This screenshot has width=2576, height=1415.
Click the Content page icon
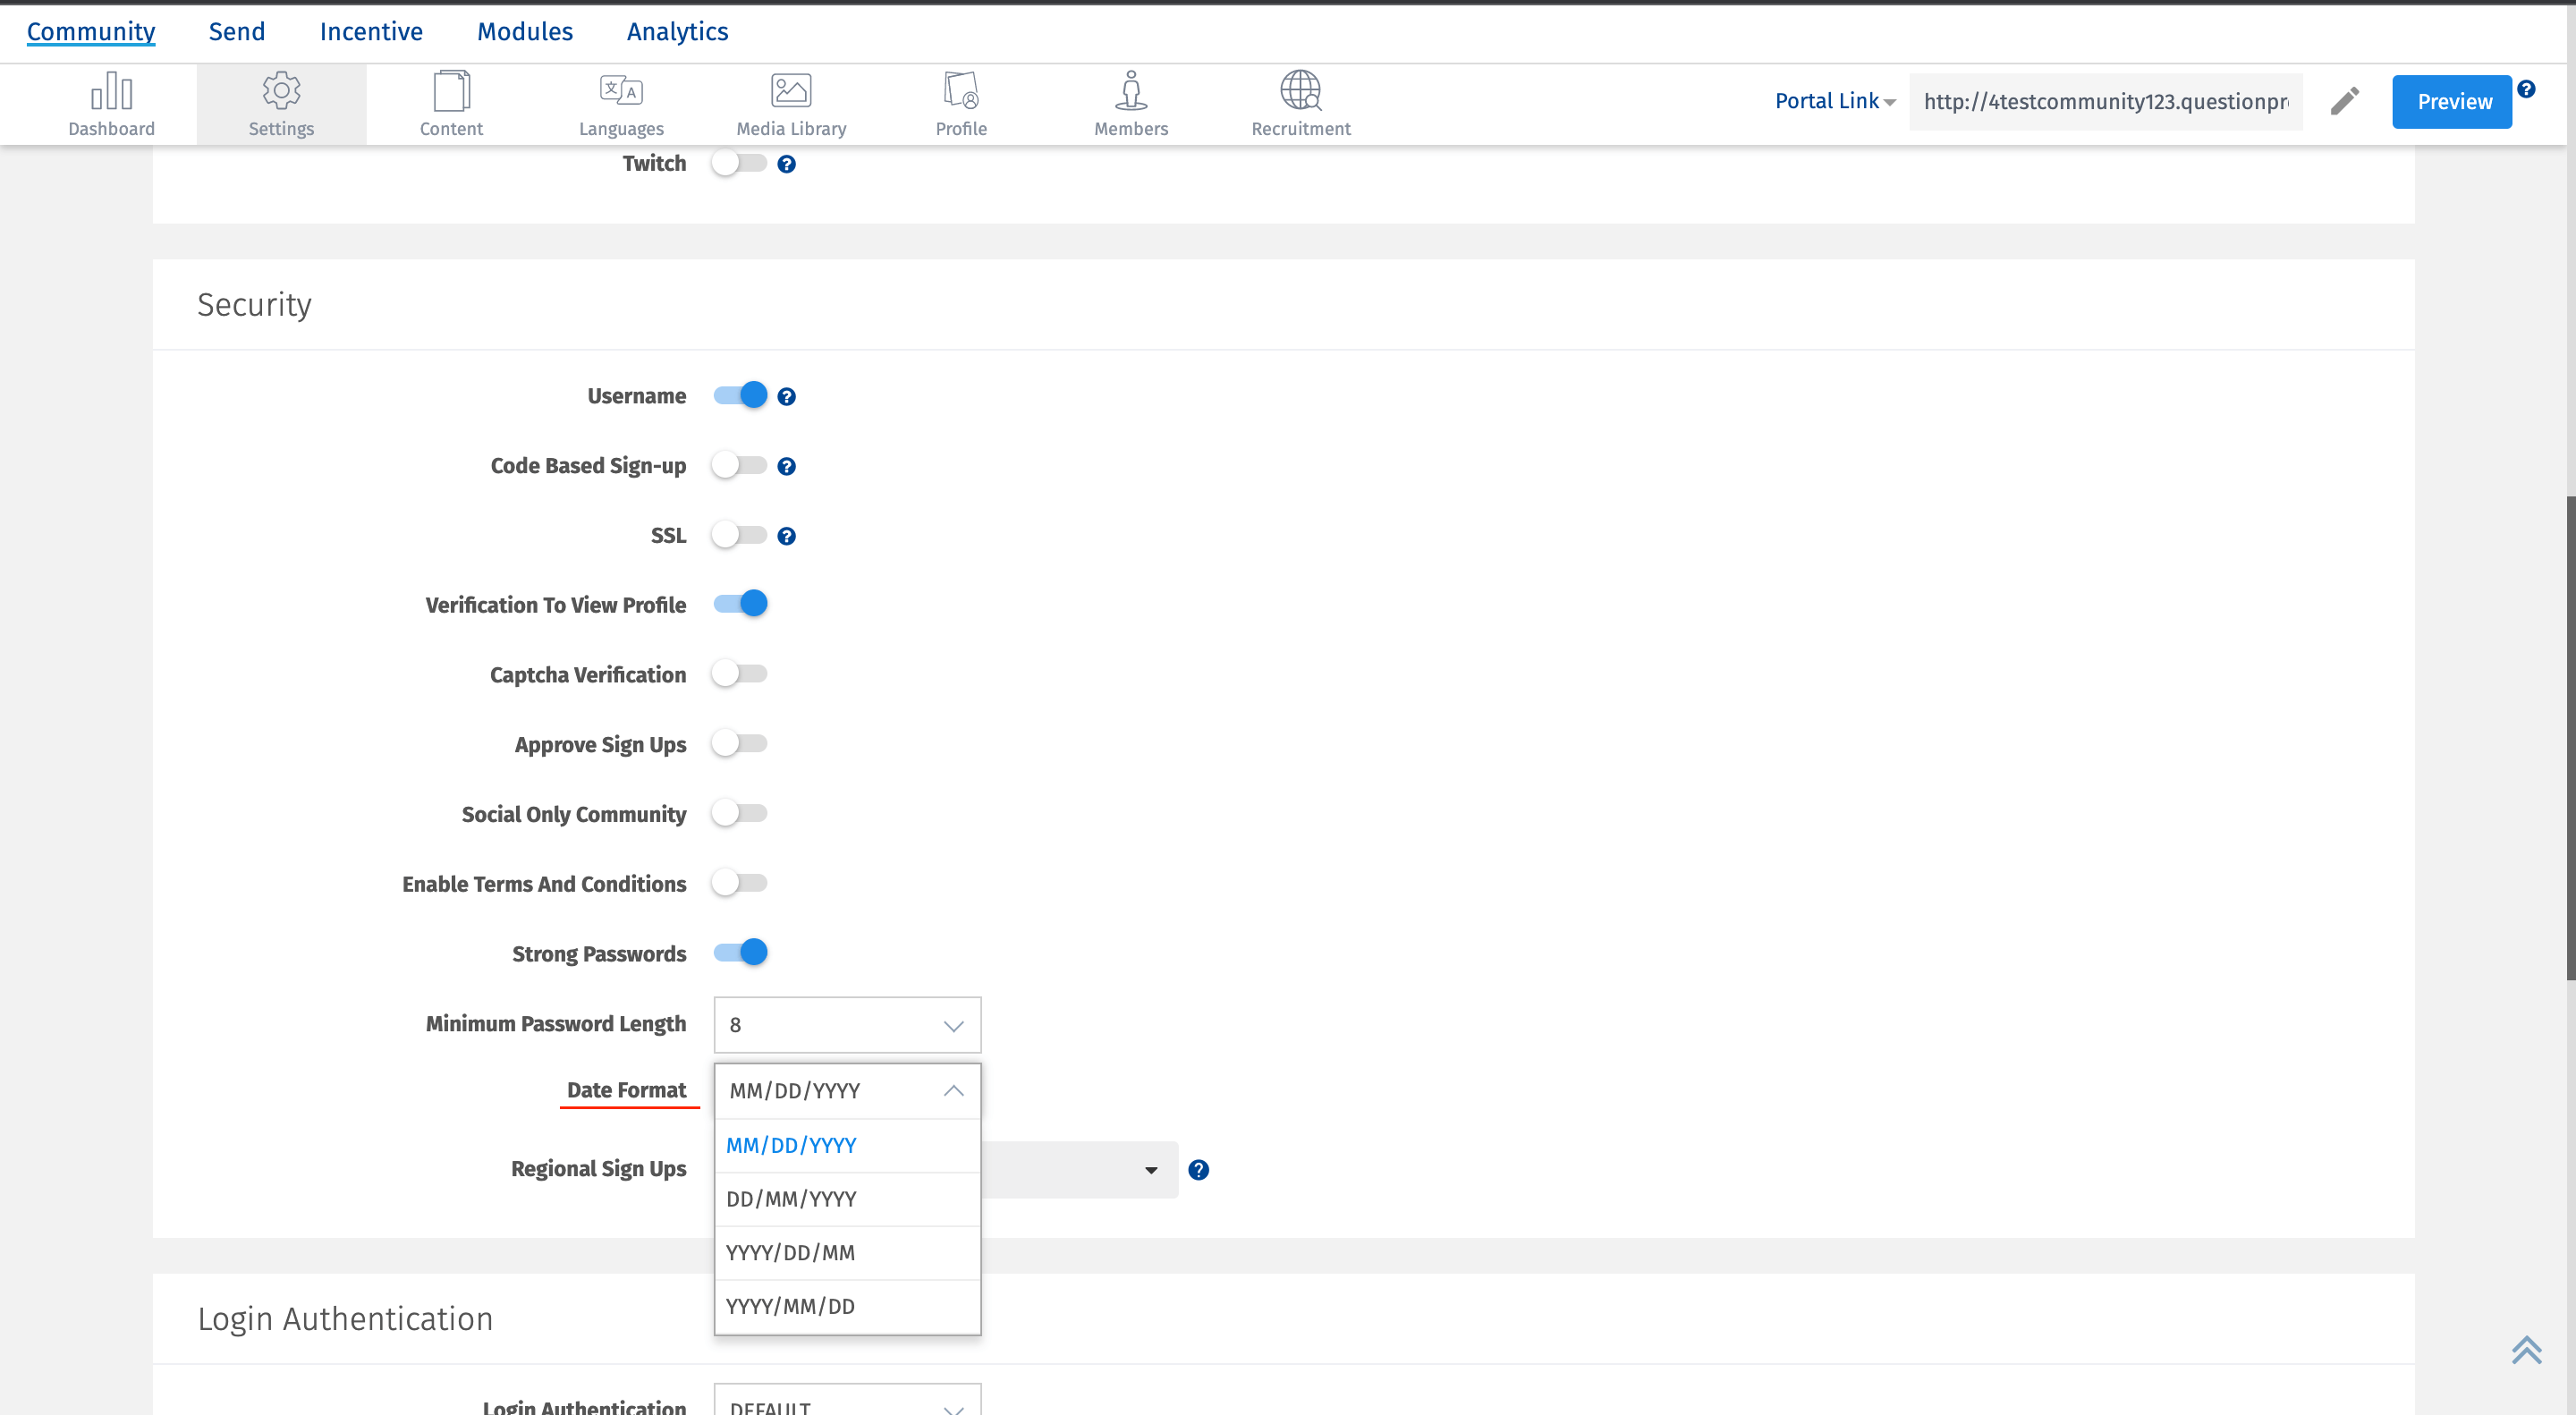[x=451, y=92]
